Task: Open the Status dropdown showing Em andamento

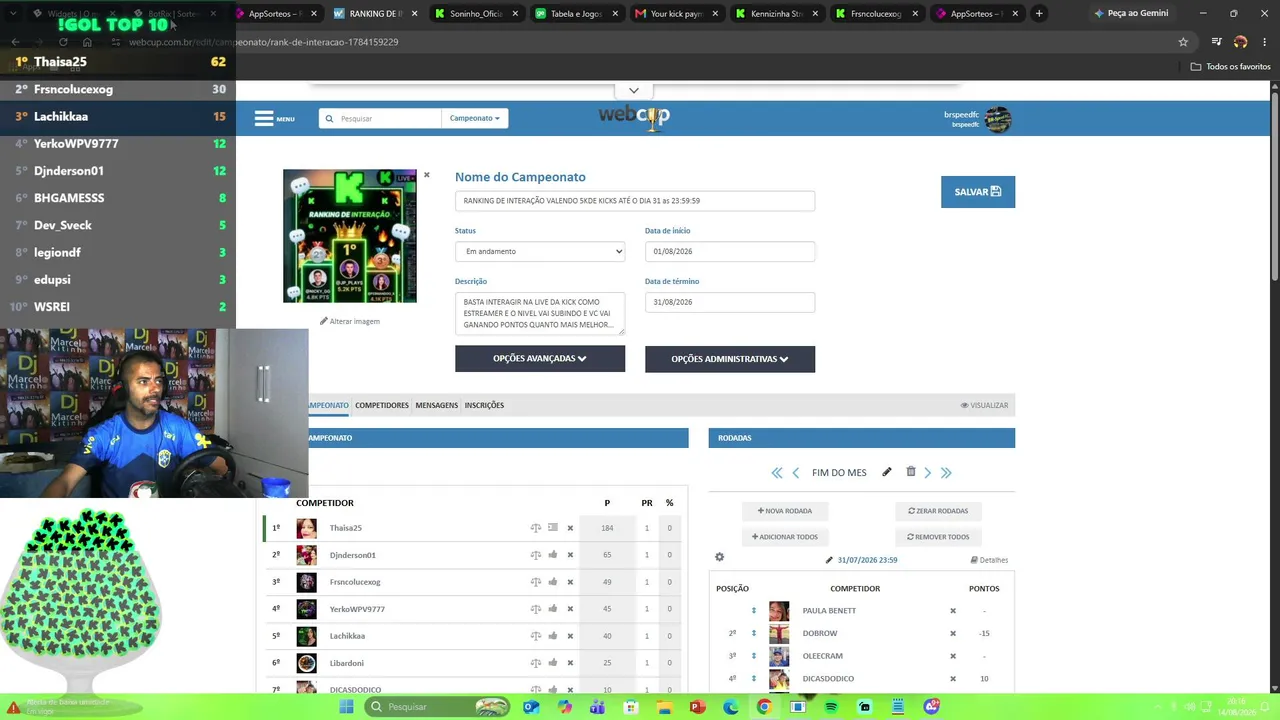Action: (x=540, y=251)
